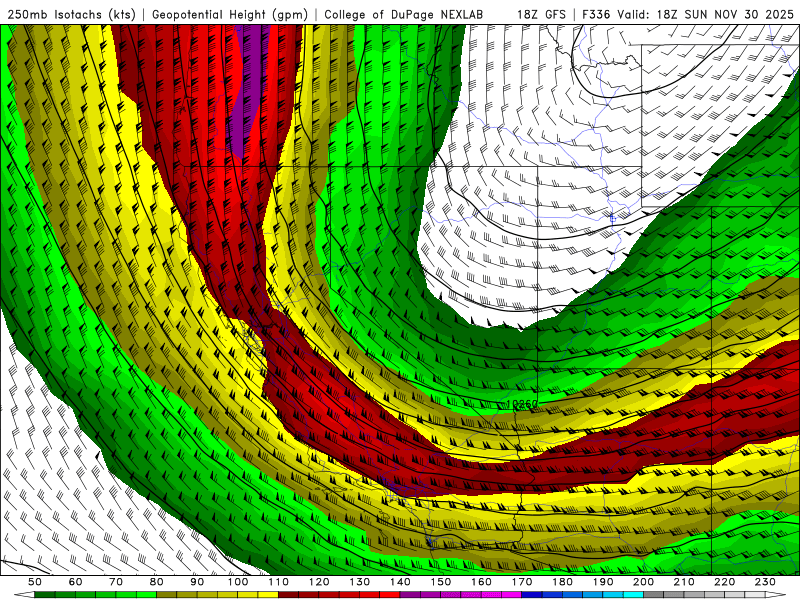Click the legend value 150
This screenshot has width=800, height=600.
[441, 582]
